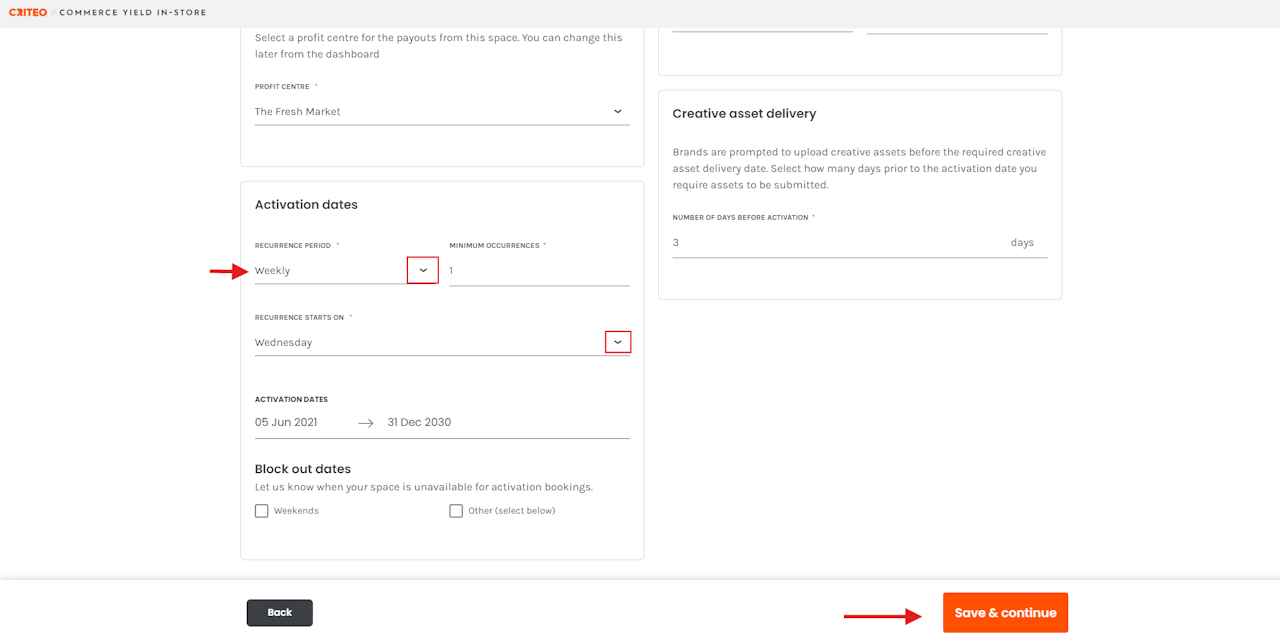The image size is (1280, 639).
Task: Select the Fresh Market profit centre field
Action: (430, 112)
